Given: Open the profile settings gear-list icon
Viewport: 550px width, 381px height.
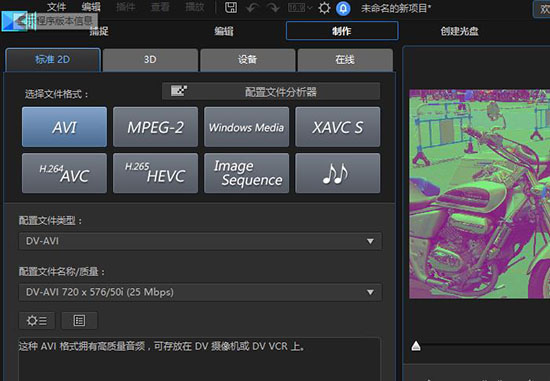Looking at the screenshot, I should coord(37,320).
